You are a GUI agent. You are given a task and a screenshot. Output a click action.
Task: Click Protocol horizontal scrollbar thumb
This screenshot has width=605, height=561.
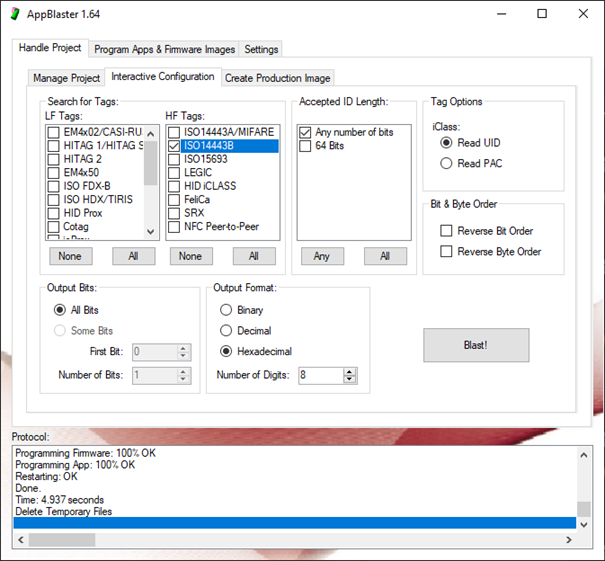tap(62, 540)
